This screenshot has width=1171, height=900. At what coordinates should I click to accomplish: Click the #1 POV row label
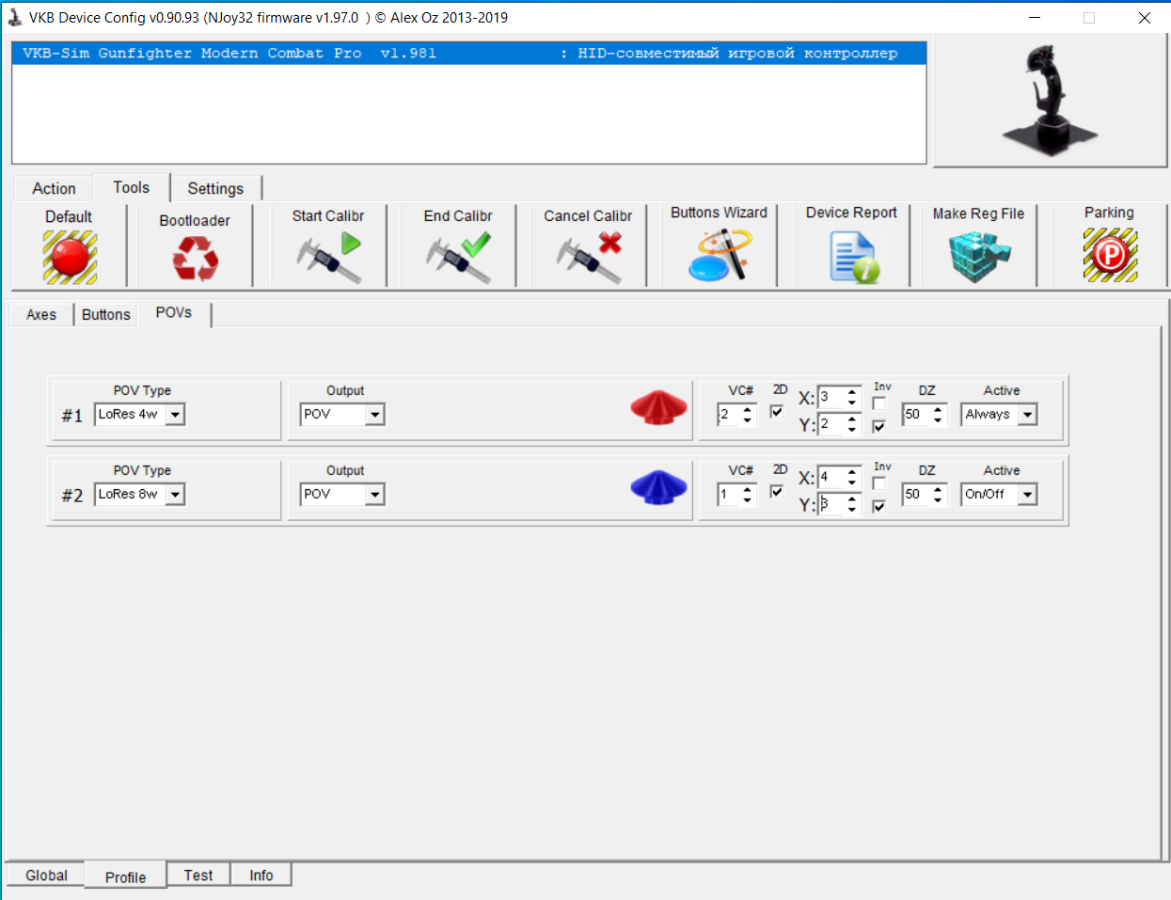click(x=72, y=415)
